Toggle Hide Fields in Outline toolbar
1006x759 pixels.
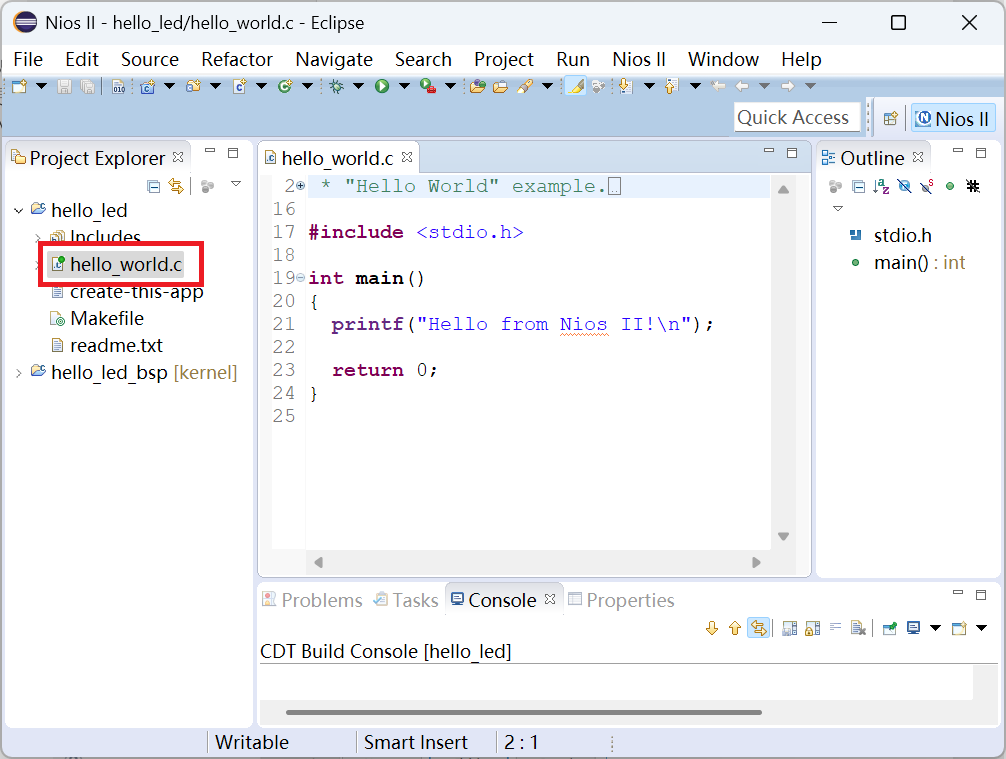[904, 187]
